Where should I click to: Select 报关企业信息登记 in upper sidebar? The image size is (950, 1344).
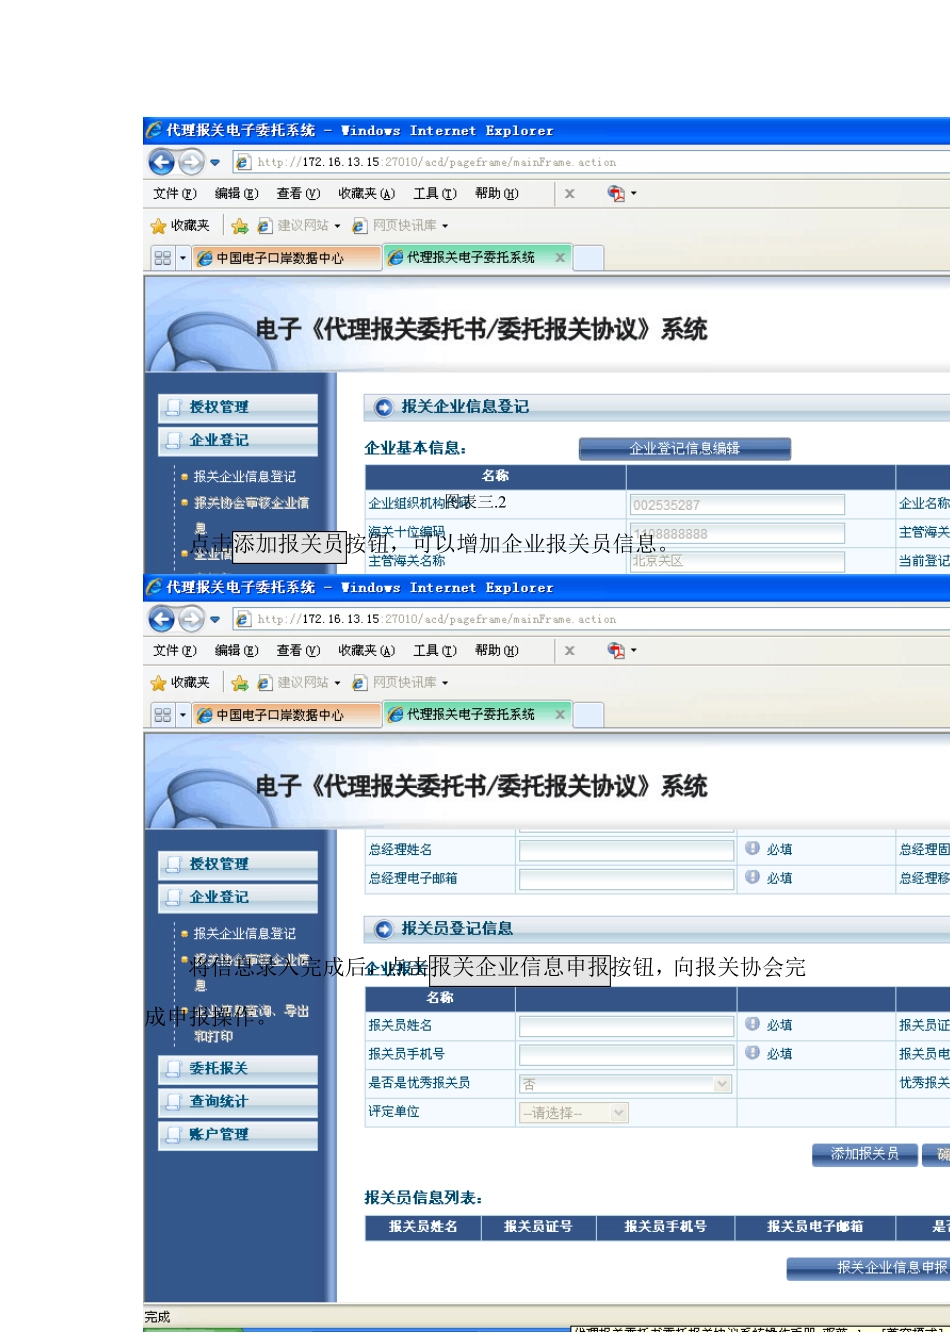[244, 477]
